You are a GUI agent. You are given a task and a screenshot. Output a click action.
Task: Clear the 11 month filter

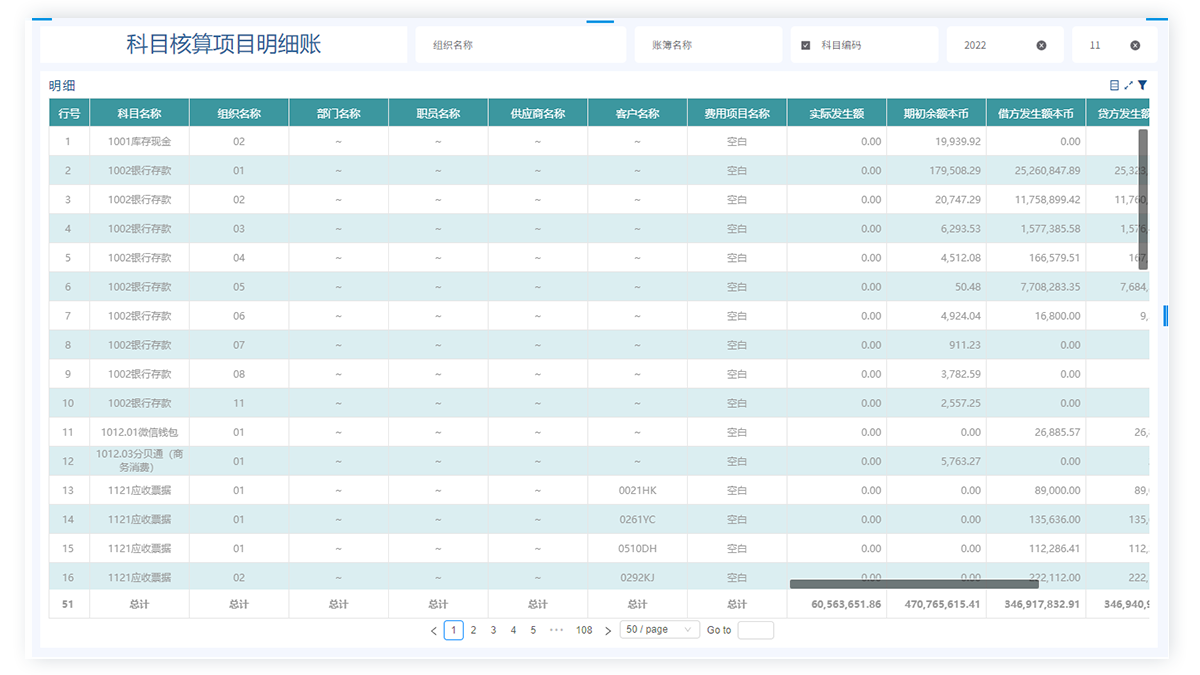pyautogui.click(x=1135, y=45)
